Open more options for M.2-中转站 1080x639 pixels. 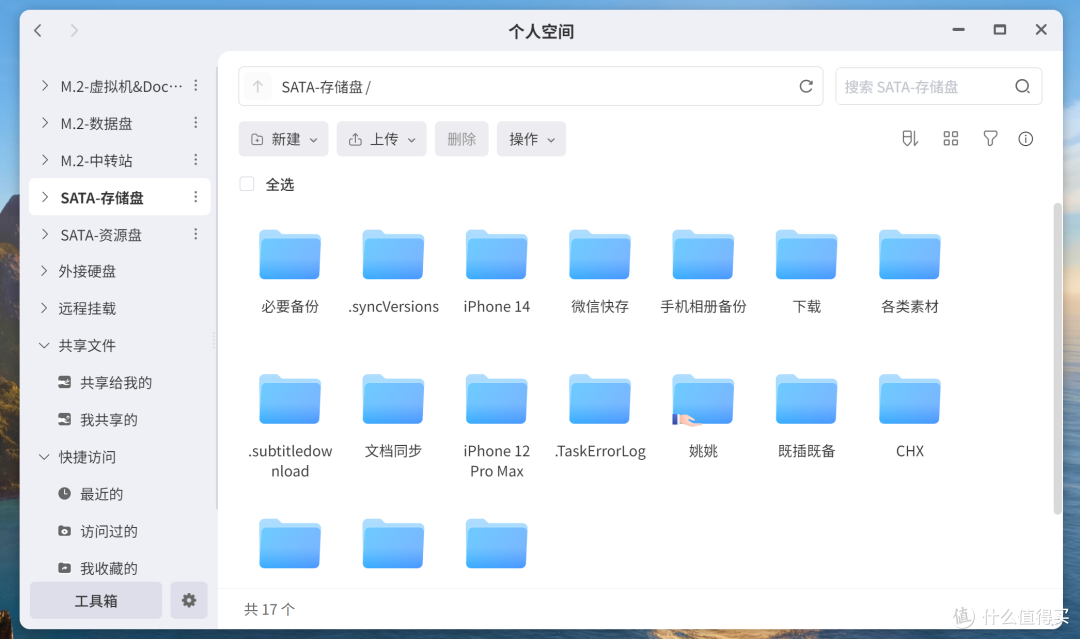pyautogui.click(x=196, y=160)
